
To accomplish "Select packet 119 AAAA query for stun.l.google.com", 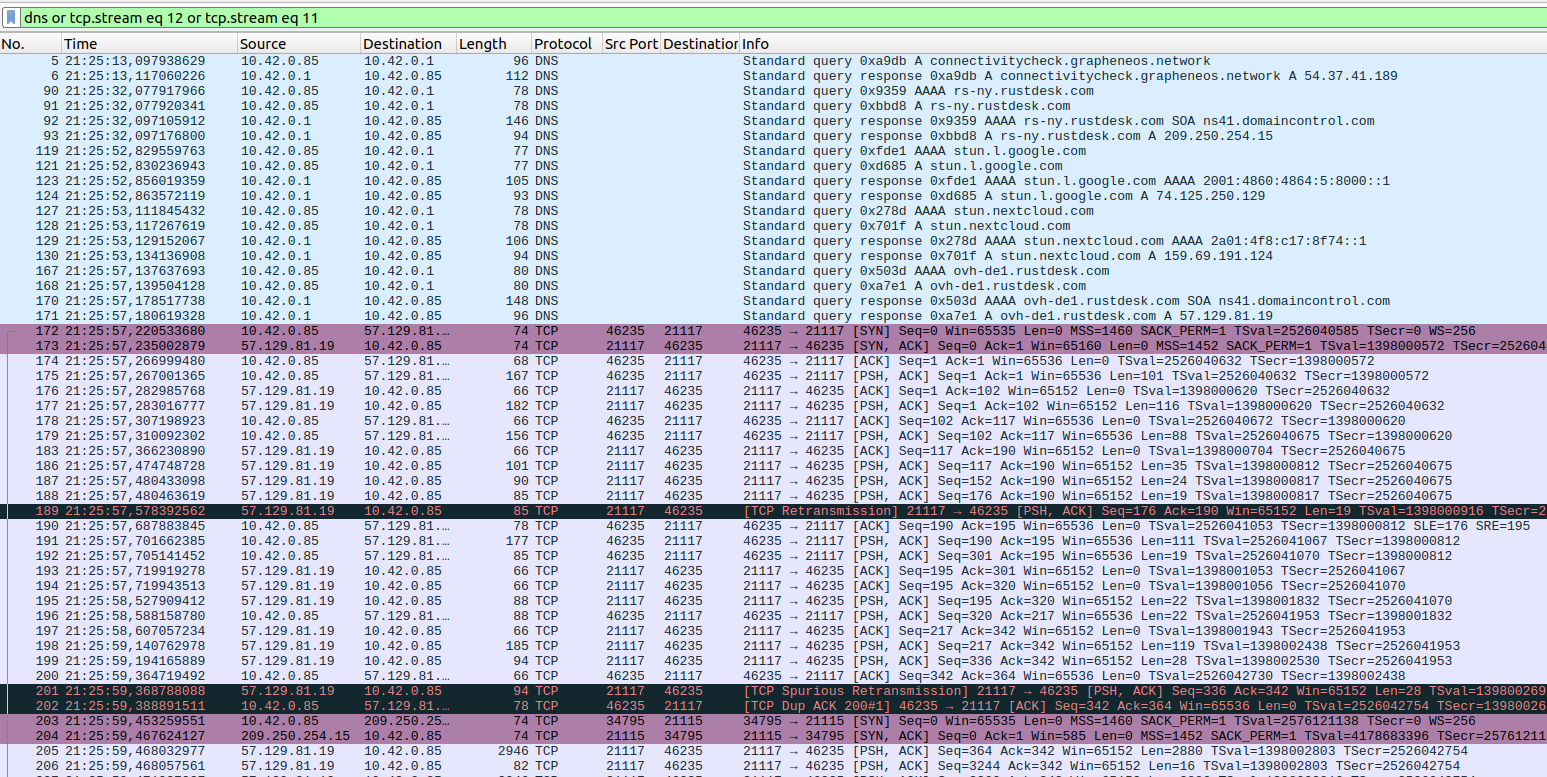I will click(x=600, y=151).
